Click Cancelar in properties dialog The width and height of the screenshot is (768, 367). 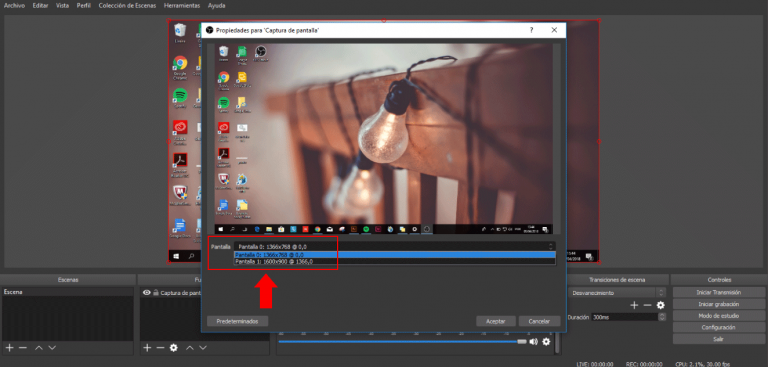539,321
